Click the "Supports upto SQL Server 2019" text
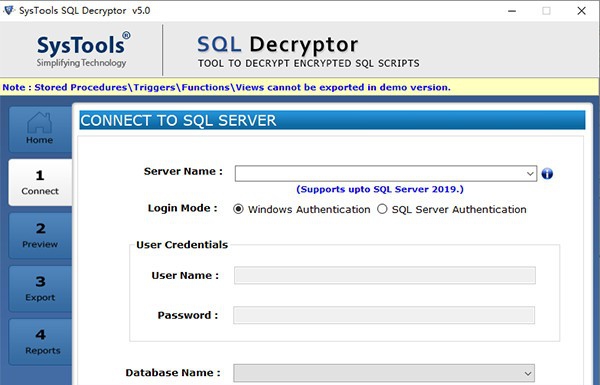 [380, 189]
